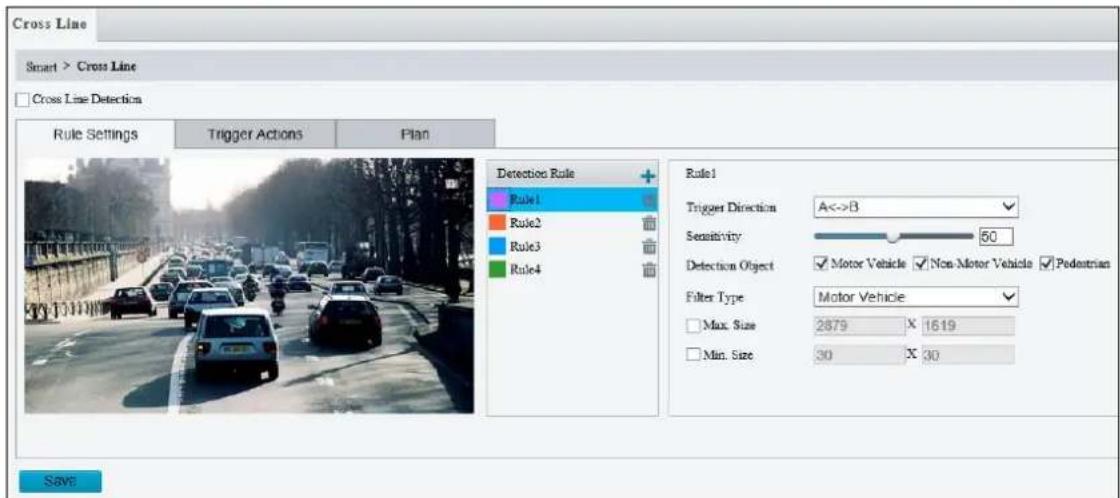Uncheck Pedestrian detection object
1120x498 pixels.
pos(1046,264)
